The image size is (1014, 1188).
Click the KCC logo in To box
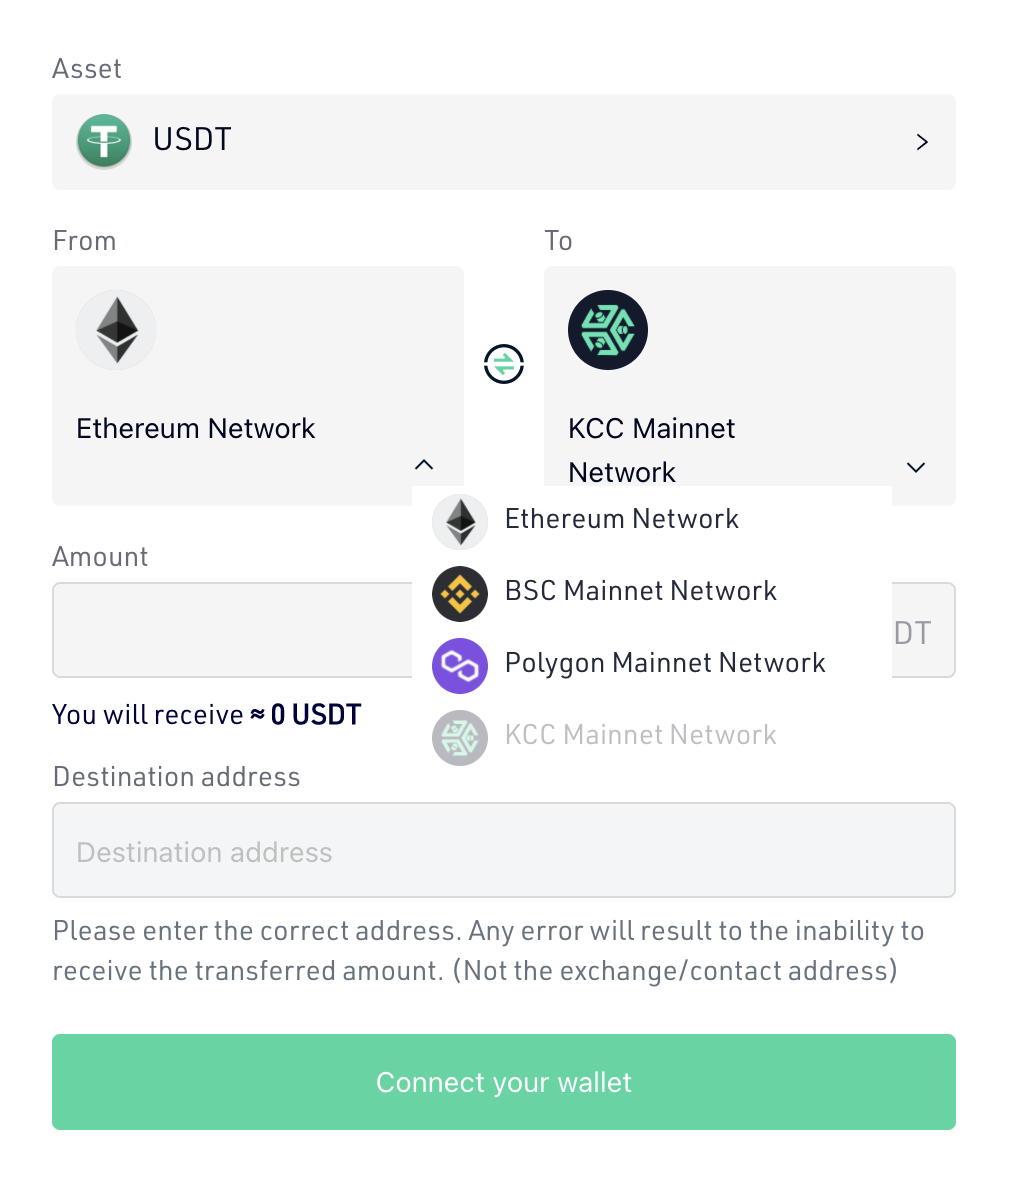click(608, 330)
